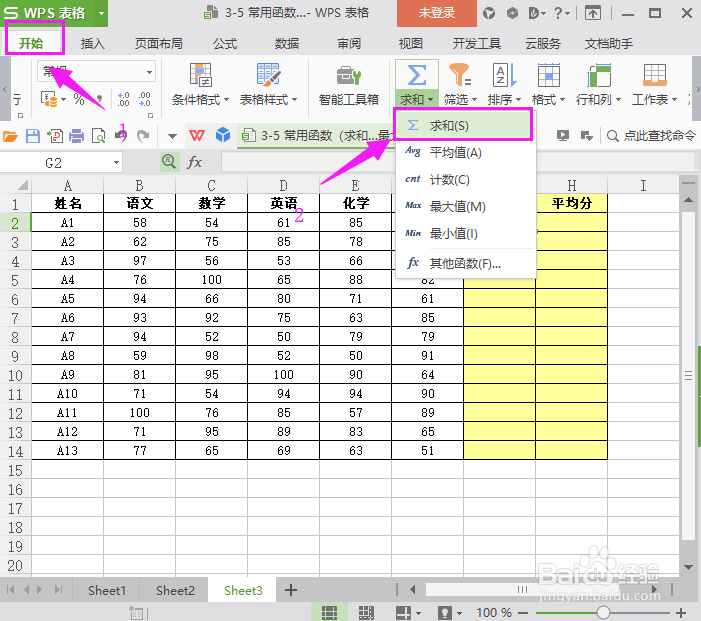Click the Table Style icon
The width and height of the screenshot is (701, 621).
tap(268, 74)
